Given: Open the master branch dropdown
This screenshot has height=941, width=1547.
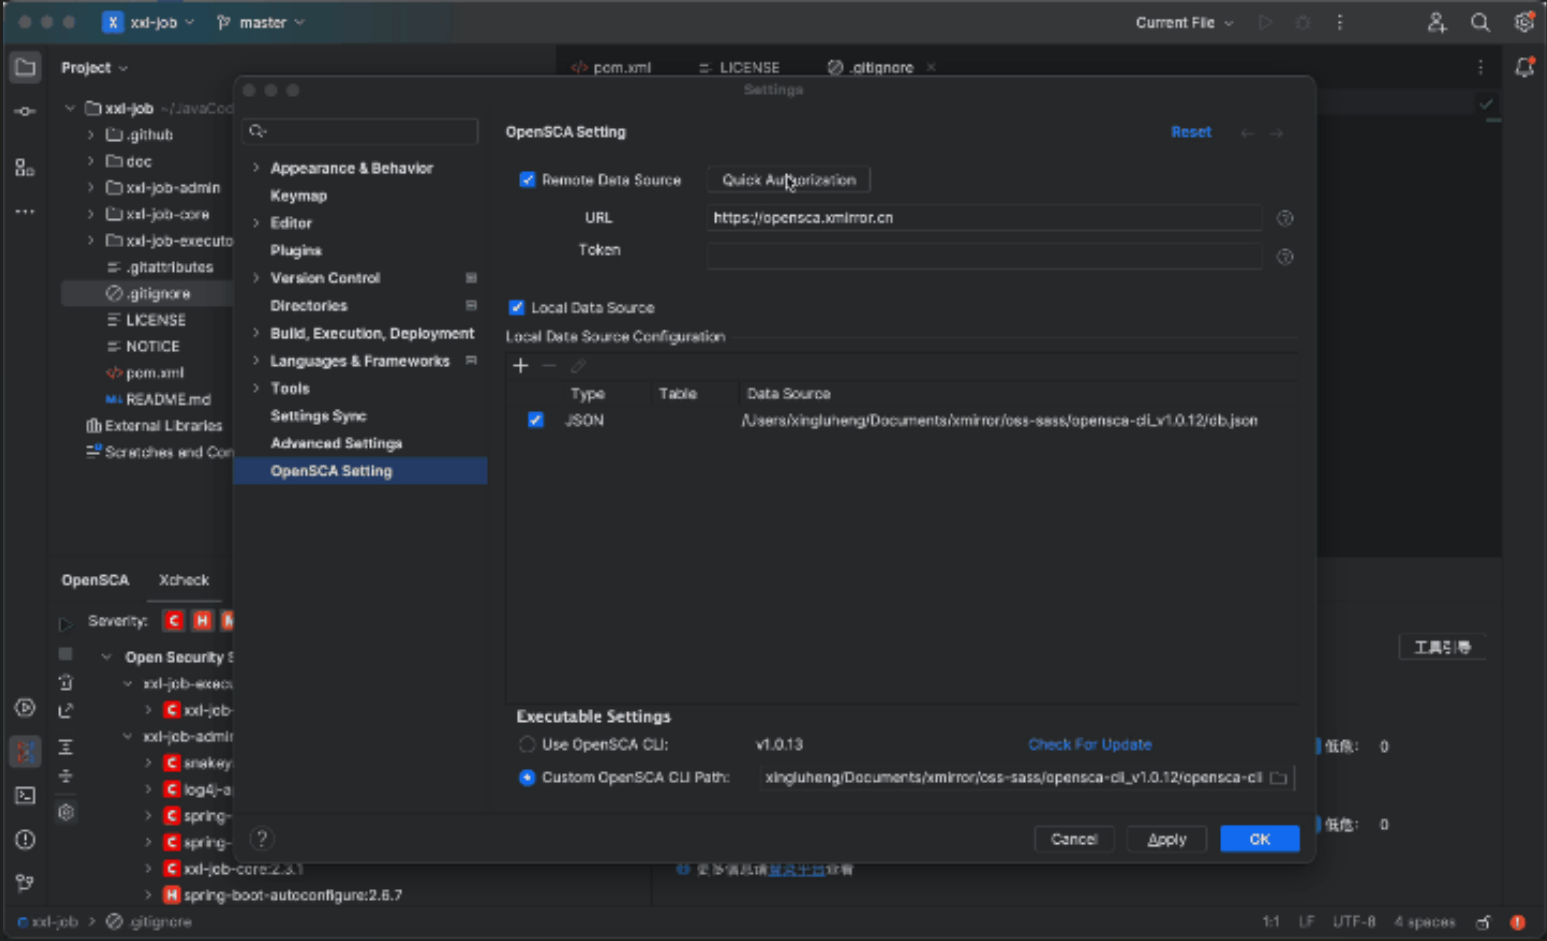Looking at the screenshot, I should point(261,22).
